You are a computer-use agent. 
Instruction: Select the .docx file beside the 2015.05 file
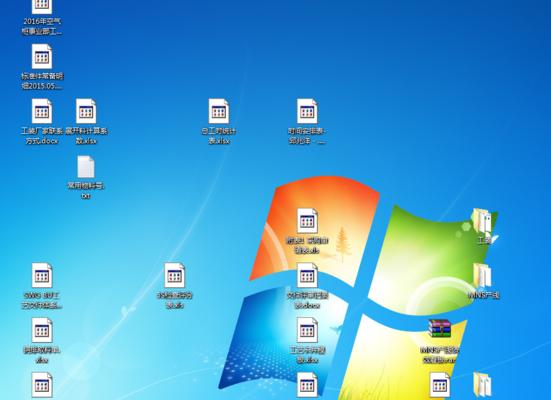point(42,121)
